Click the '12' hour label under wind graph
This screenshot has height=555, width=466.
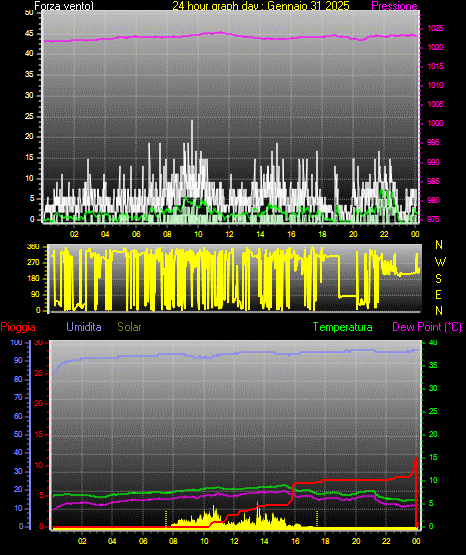[x=229, y=234]
